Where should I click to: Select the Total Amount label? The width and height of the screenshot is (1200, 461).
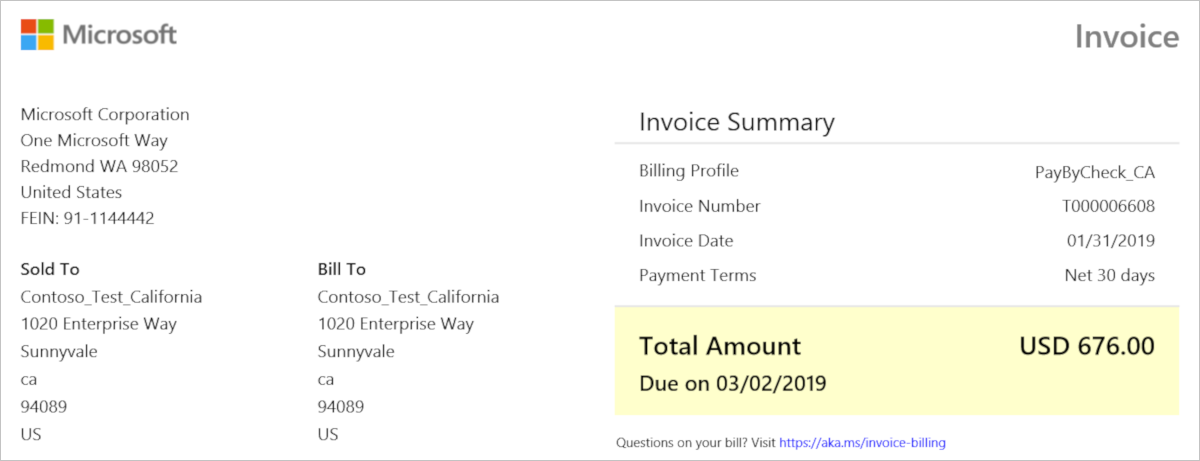tap(720, 347)
